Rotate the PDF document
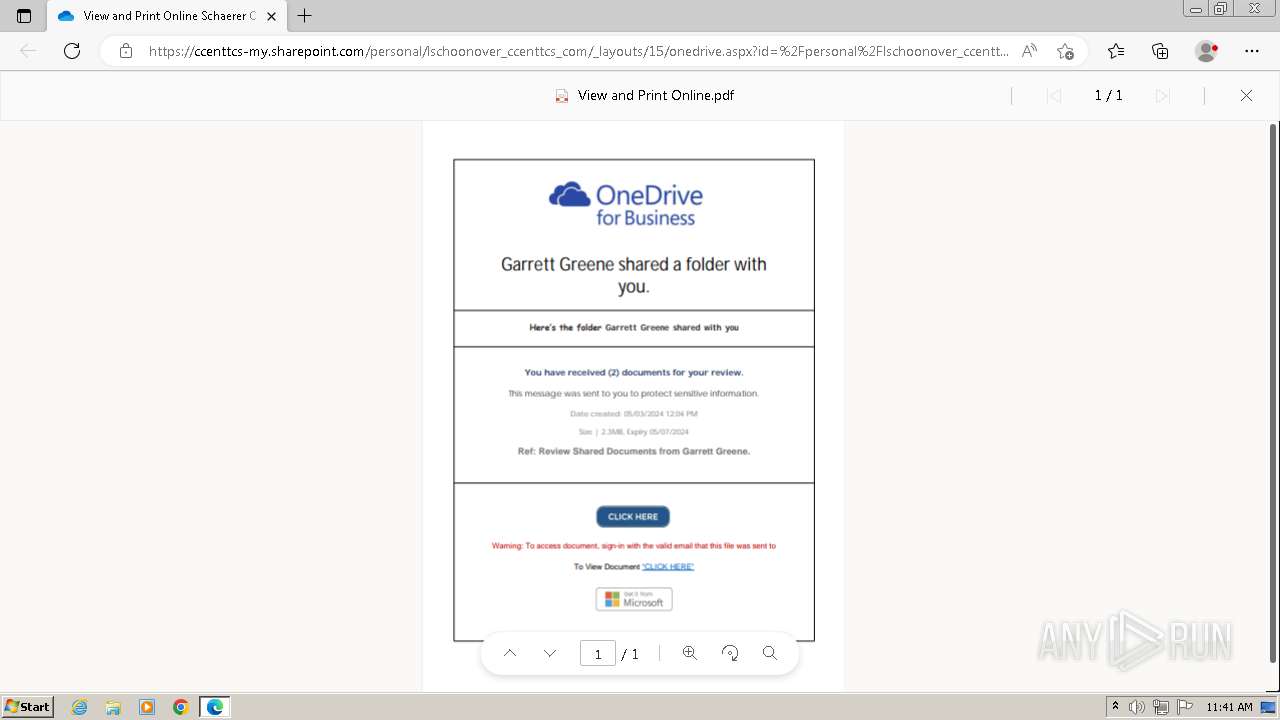This screenshot has width=1280, height=720. tap(730, 653)
